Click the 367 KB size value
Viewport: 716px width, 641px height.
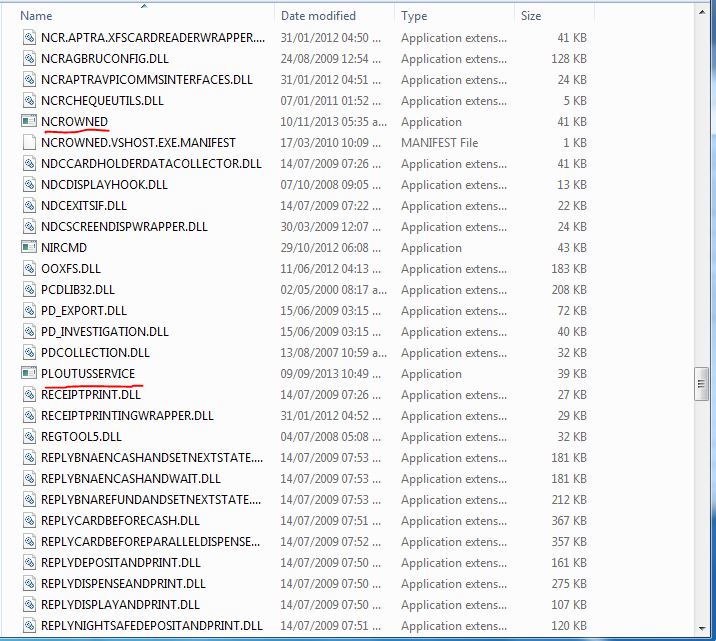(x=569, y=520)
